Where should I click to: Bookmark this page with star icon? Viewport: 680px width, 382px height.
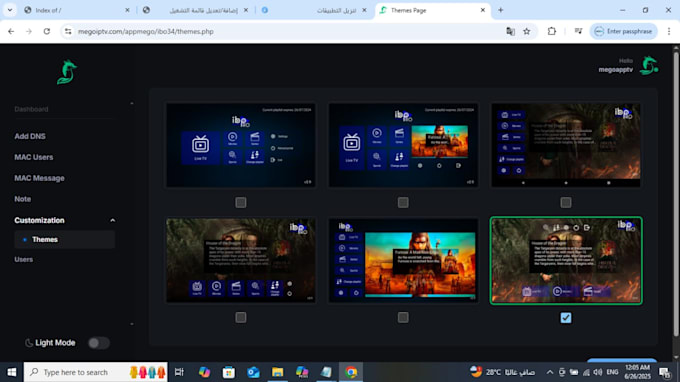click(526, 31)
